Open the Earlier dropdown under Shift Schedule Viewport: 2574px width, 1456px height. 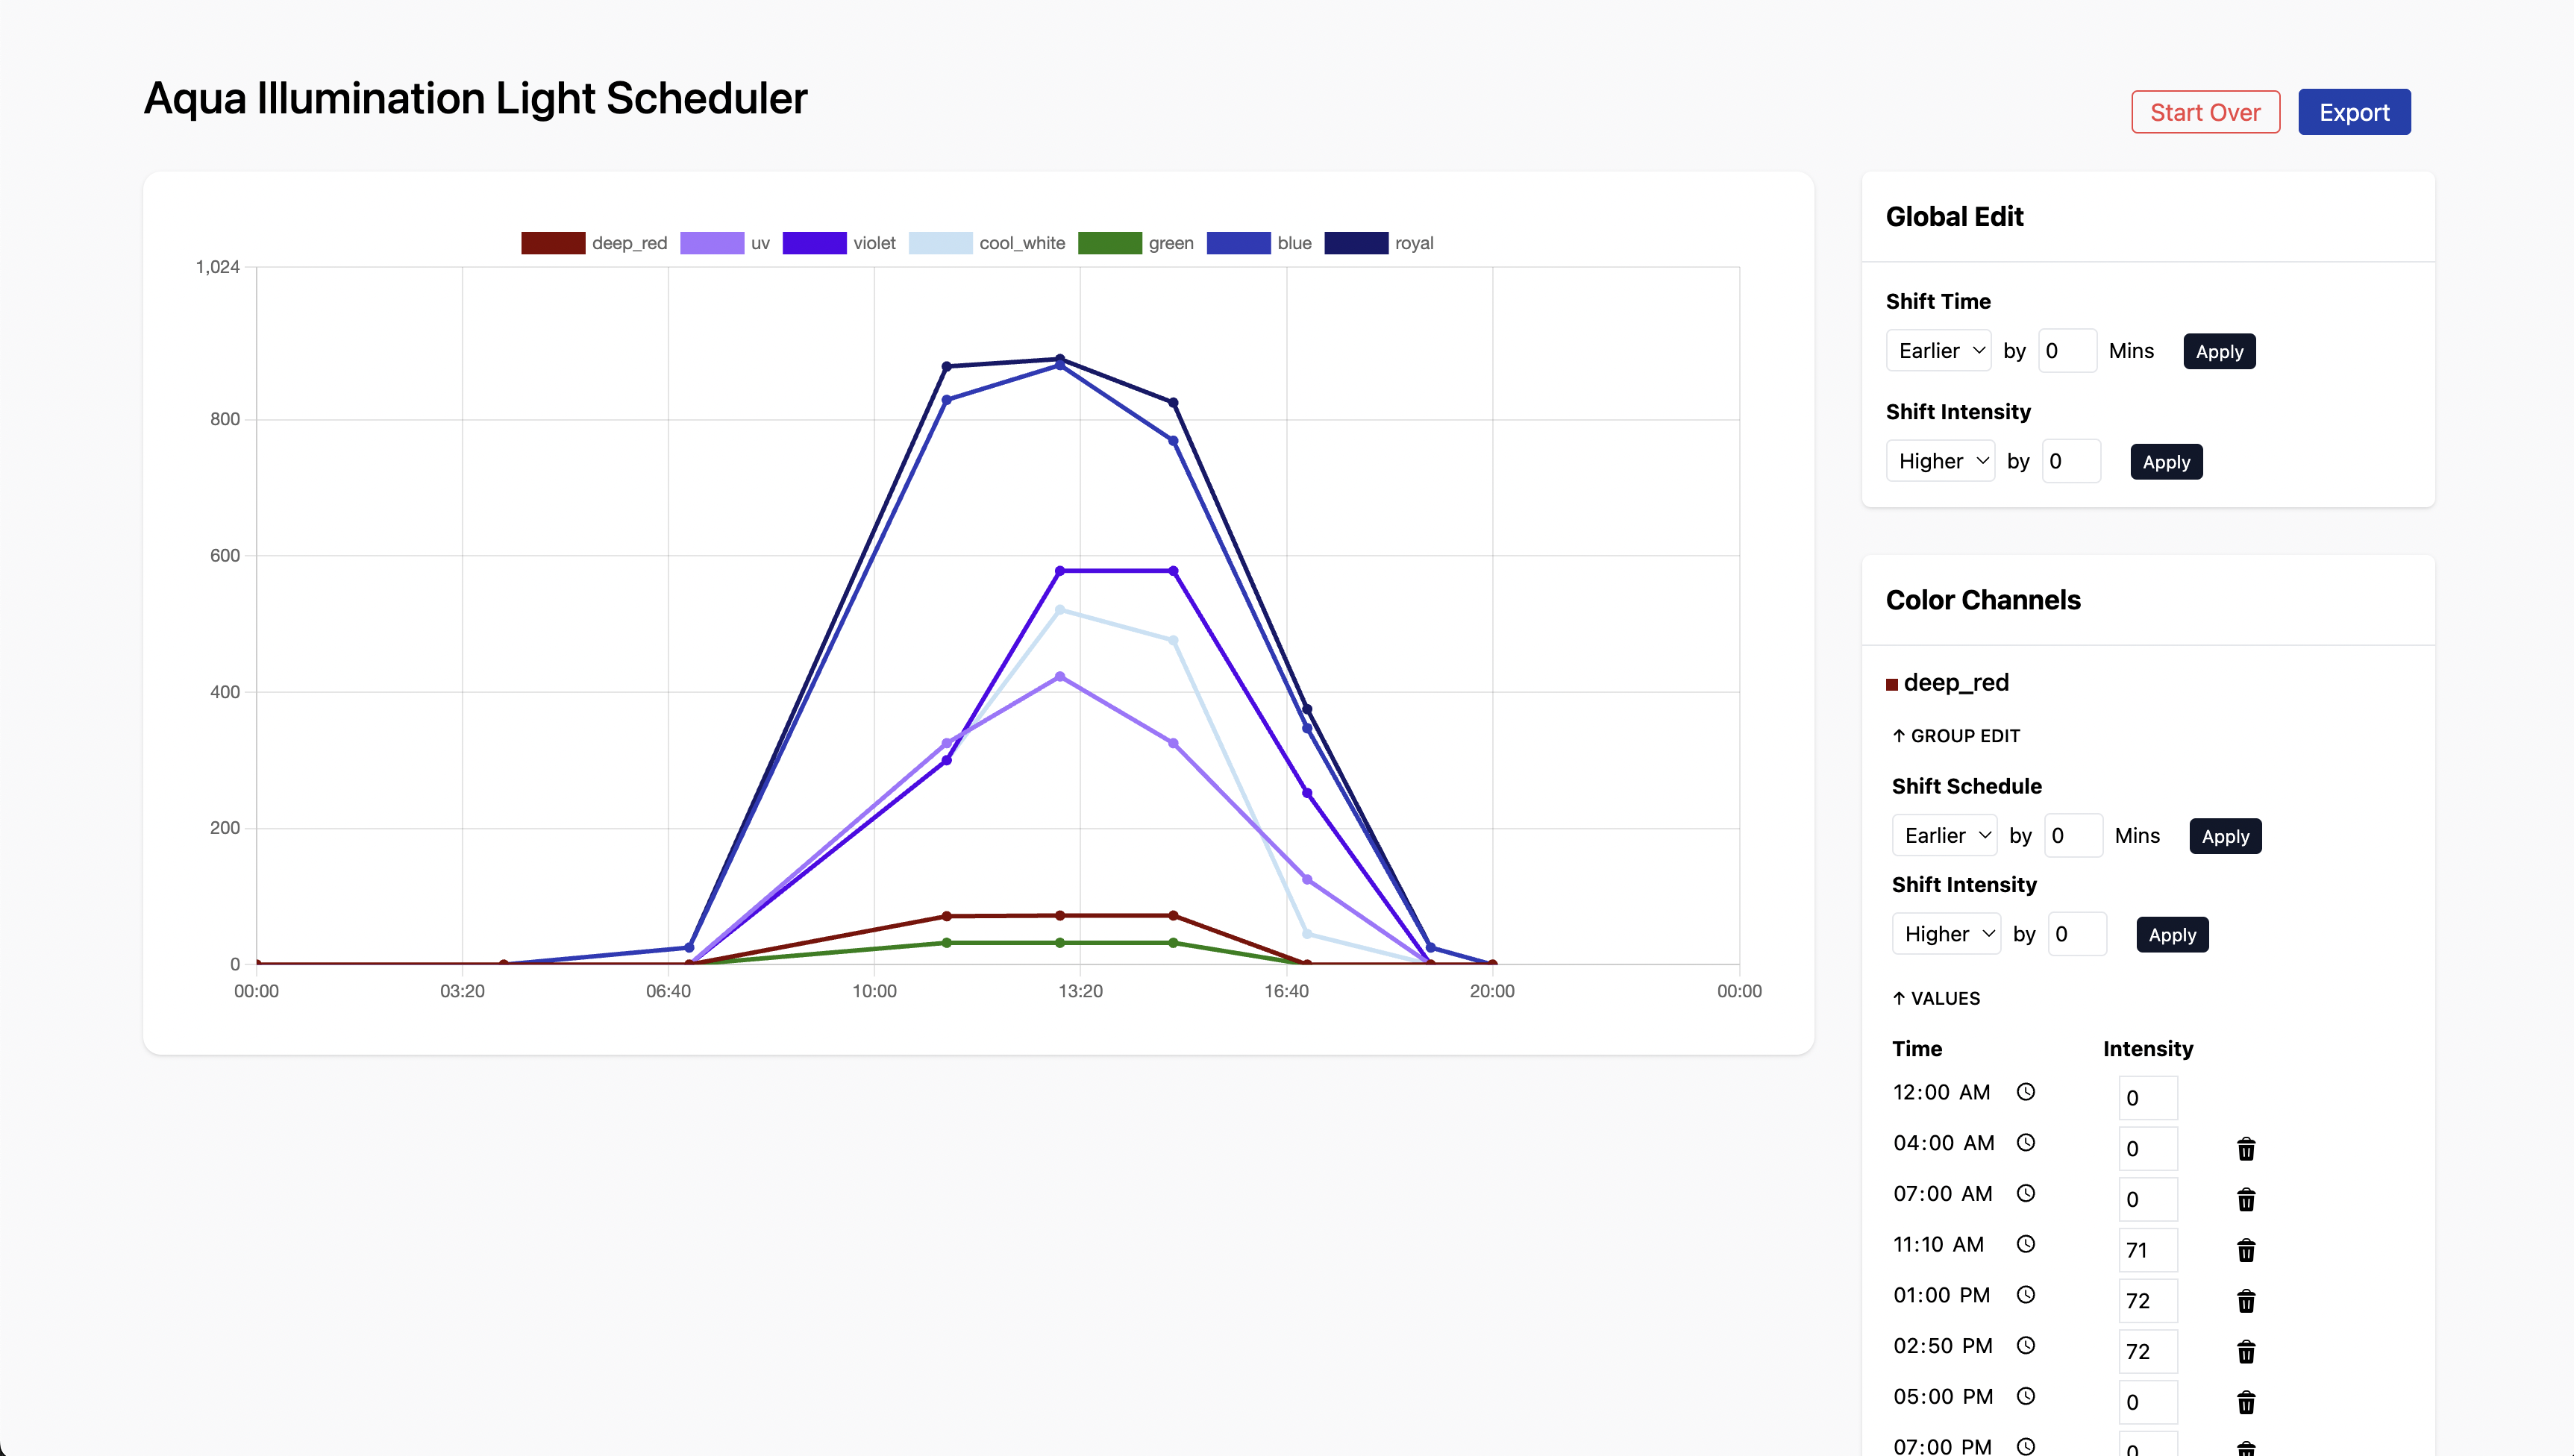[1944, 835]
